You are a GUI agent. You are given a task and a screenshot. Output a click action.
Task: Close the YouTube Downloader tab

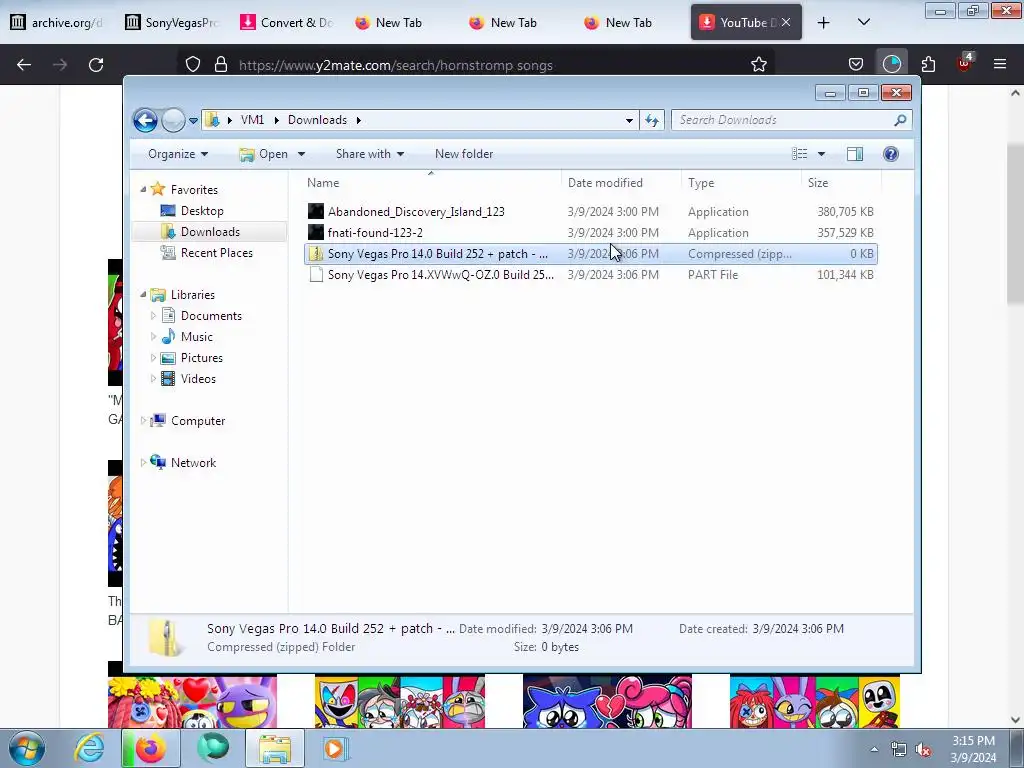point(786,22)
